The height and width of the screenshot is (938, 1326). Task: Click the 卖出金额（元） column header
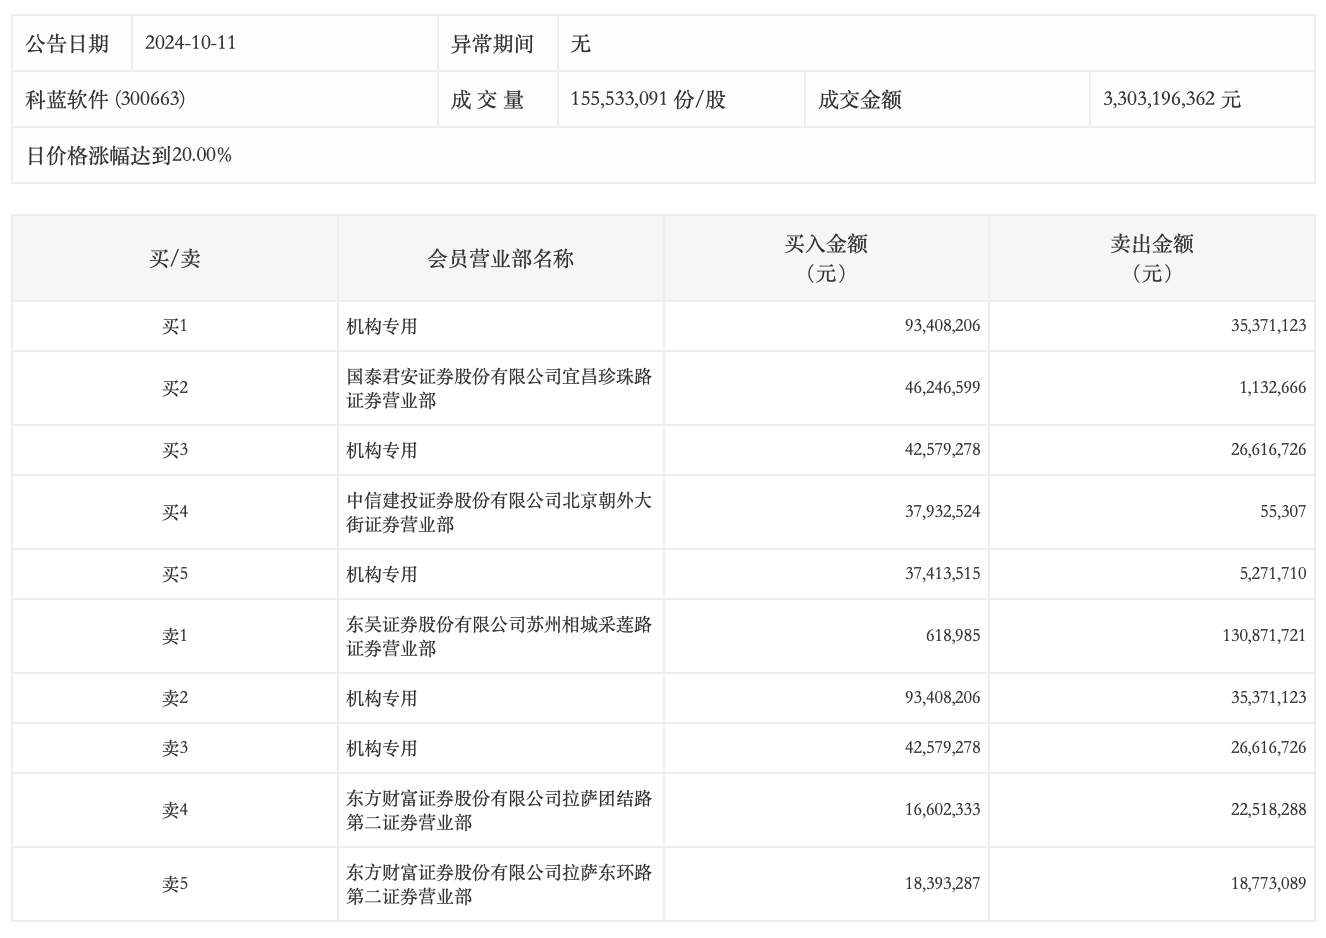[x=1152, y=259]
